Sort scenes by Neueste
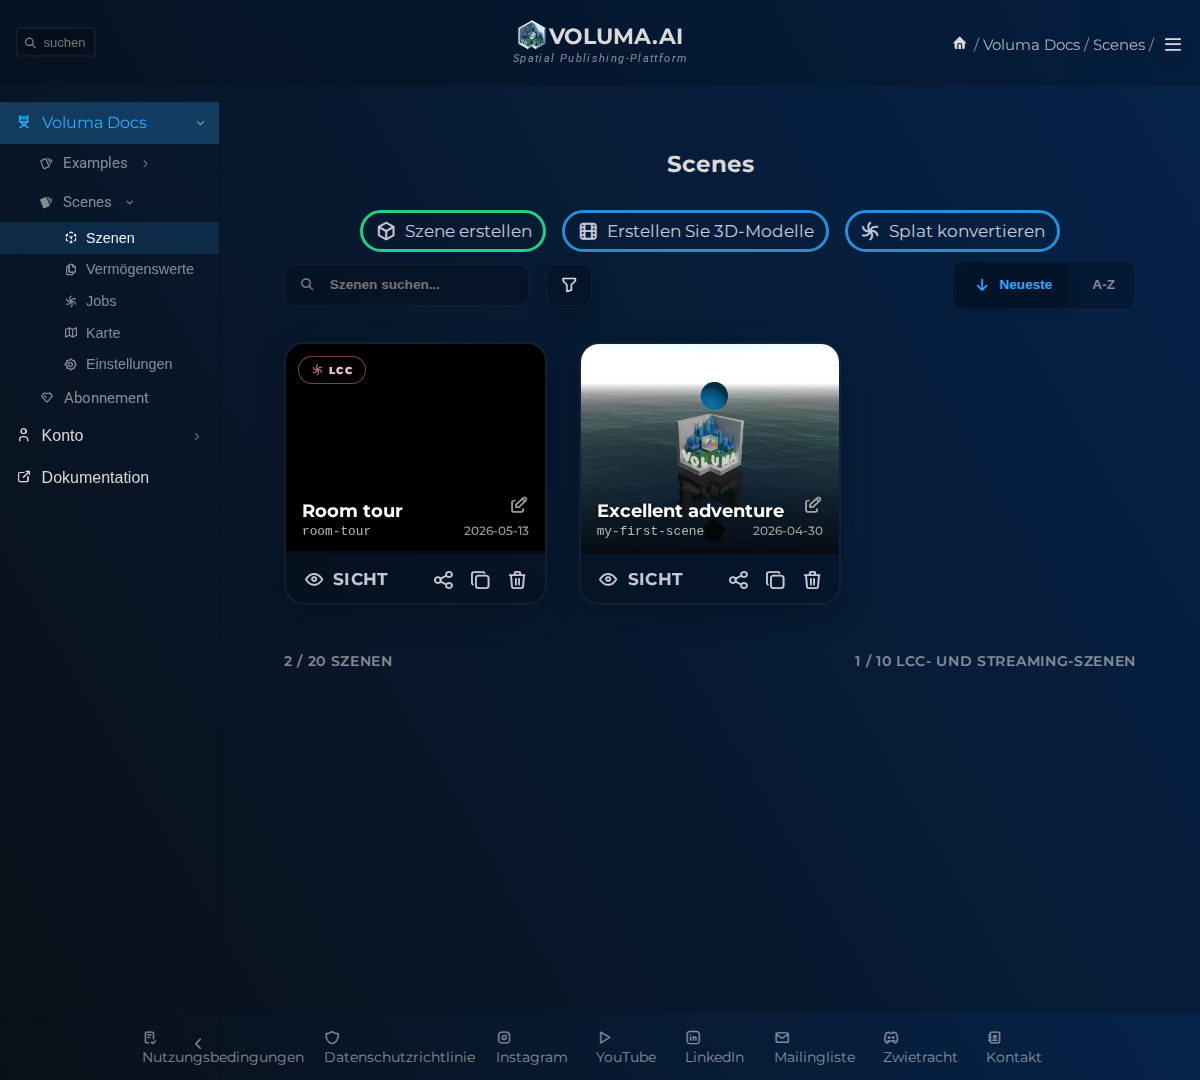1200x1080 pixels. (1013, 285)
